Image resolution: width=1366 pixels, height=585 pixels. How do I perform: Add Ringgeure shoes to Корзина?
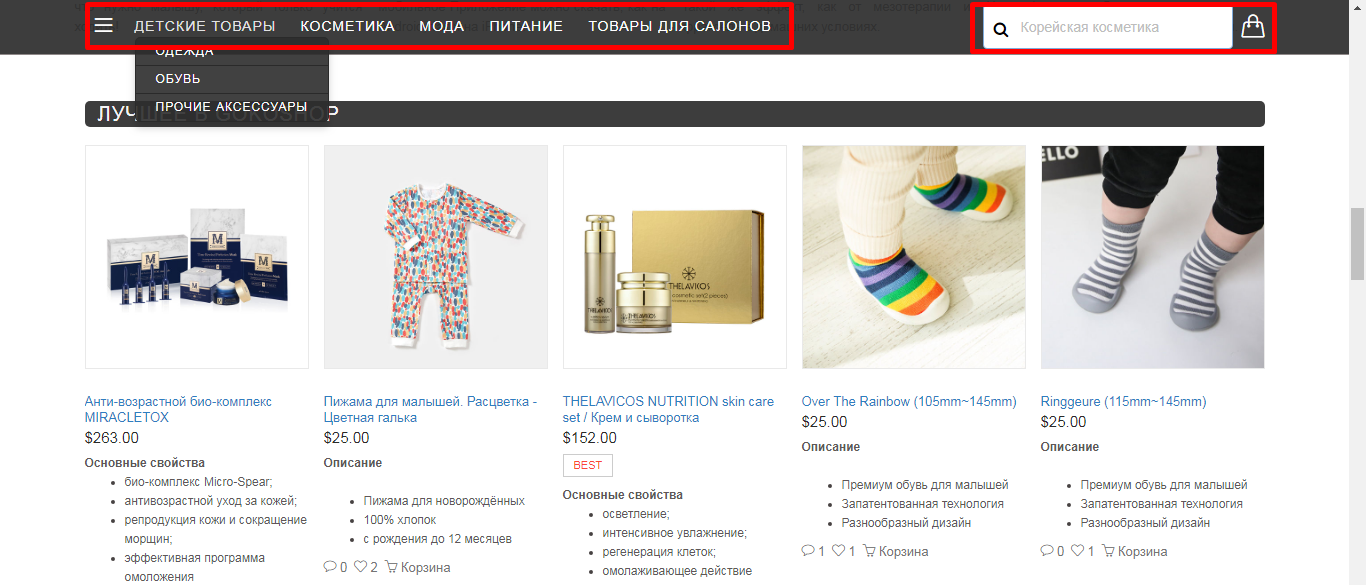tap(1135, 551)
